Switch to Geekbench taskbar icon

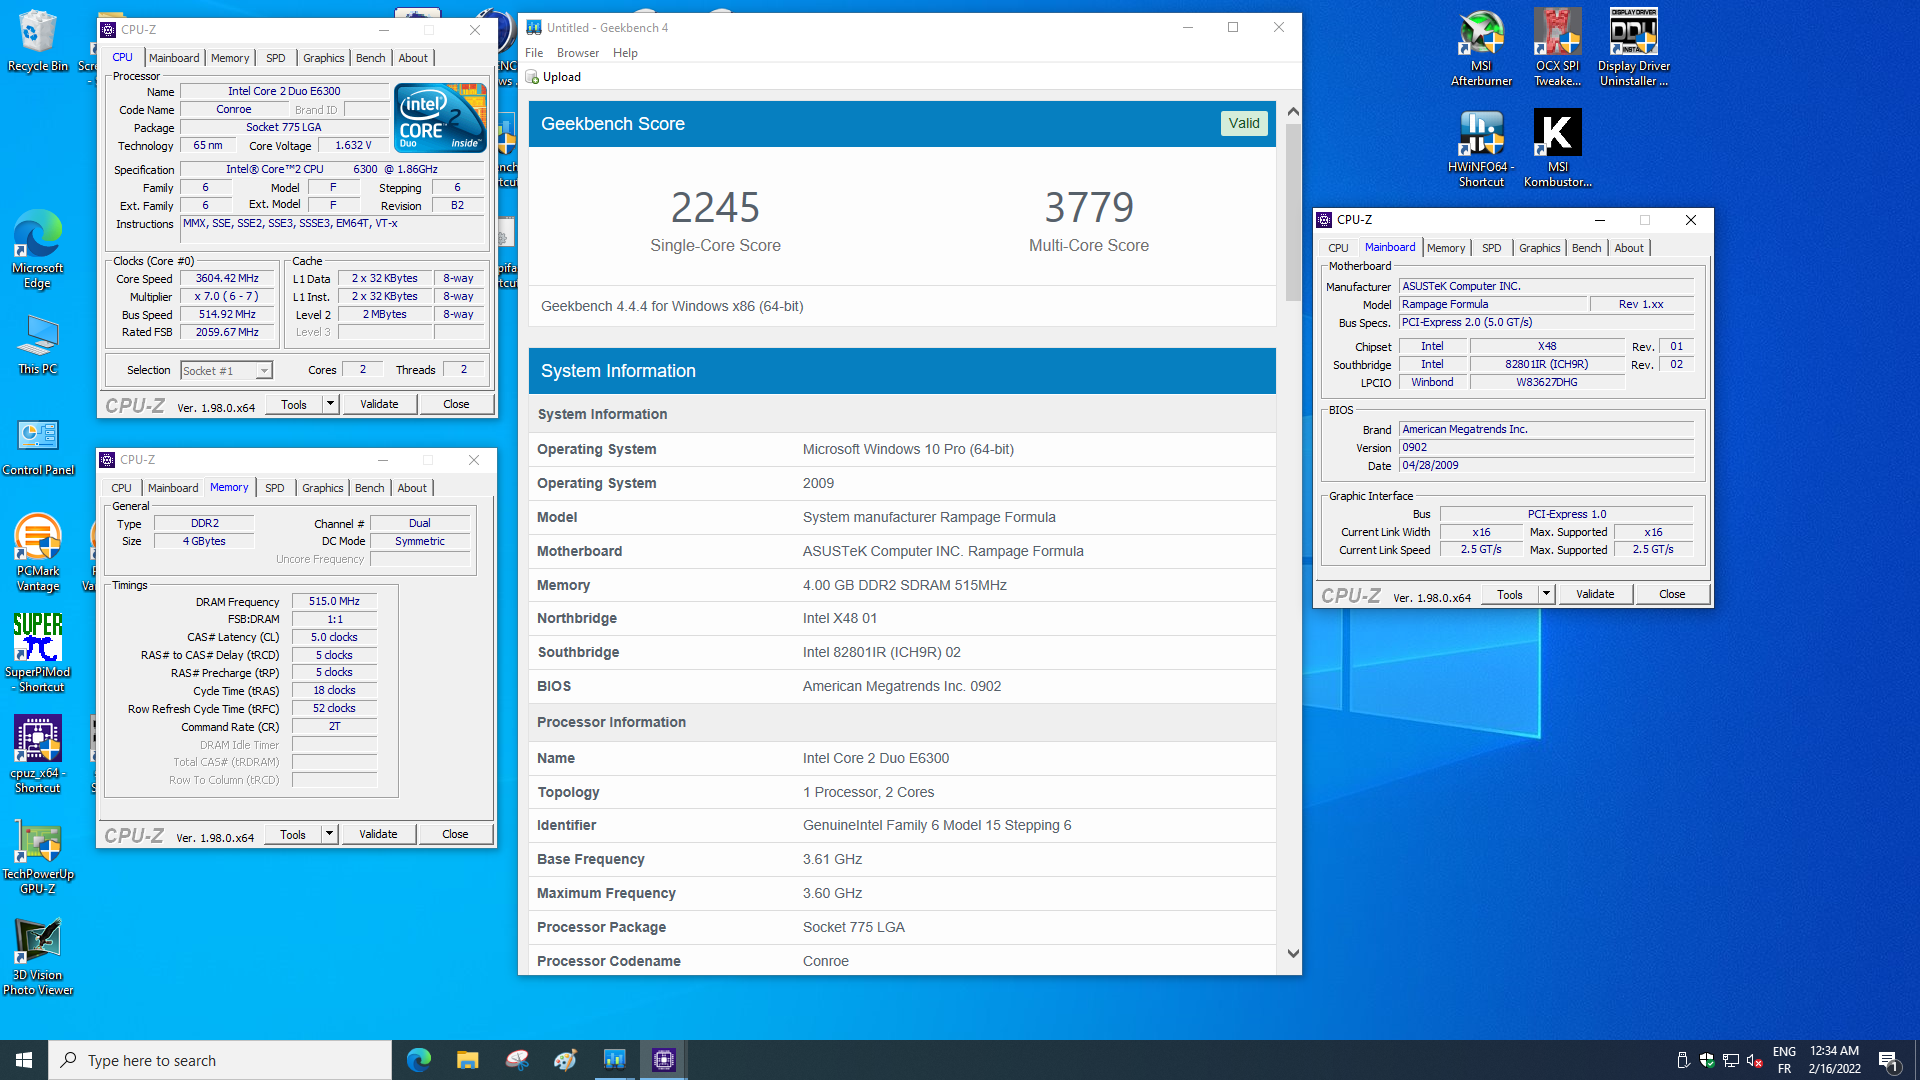click(614, 1060)
